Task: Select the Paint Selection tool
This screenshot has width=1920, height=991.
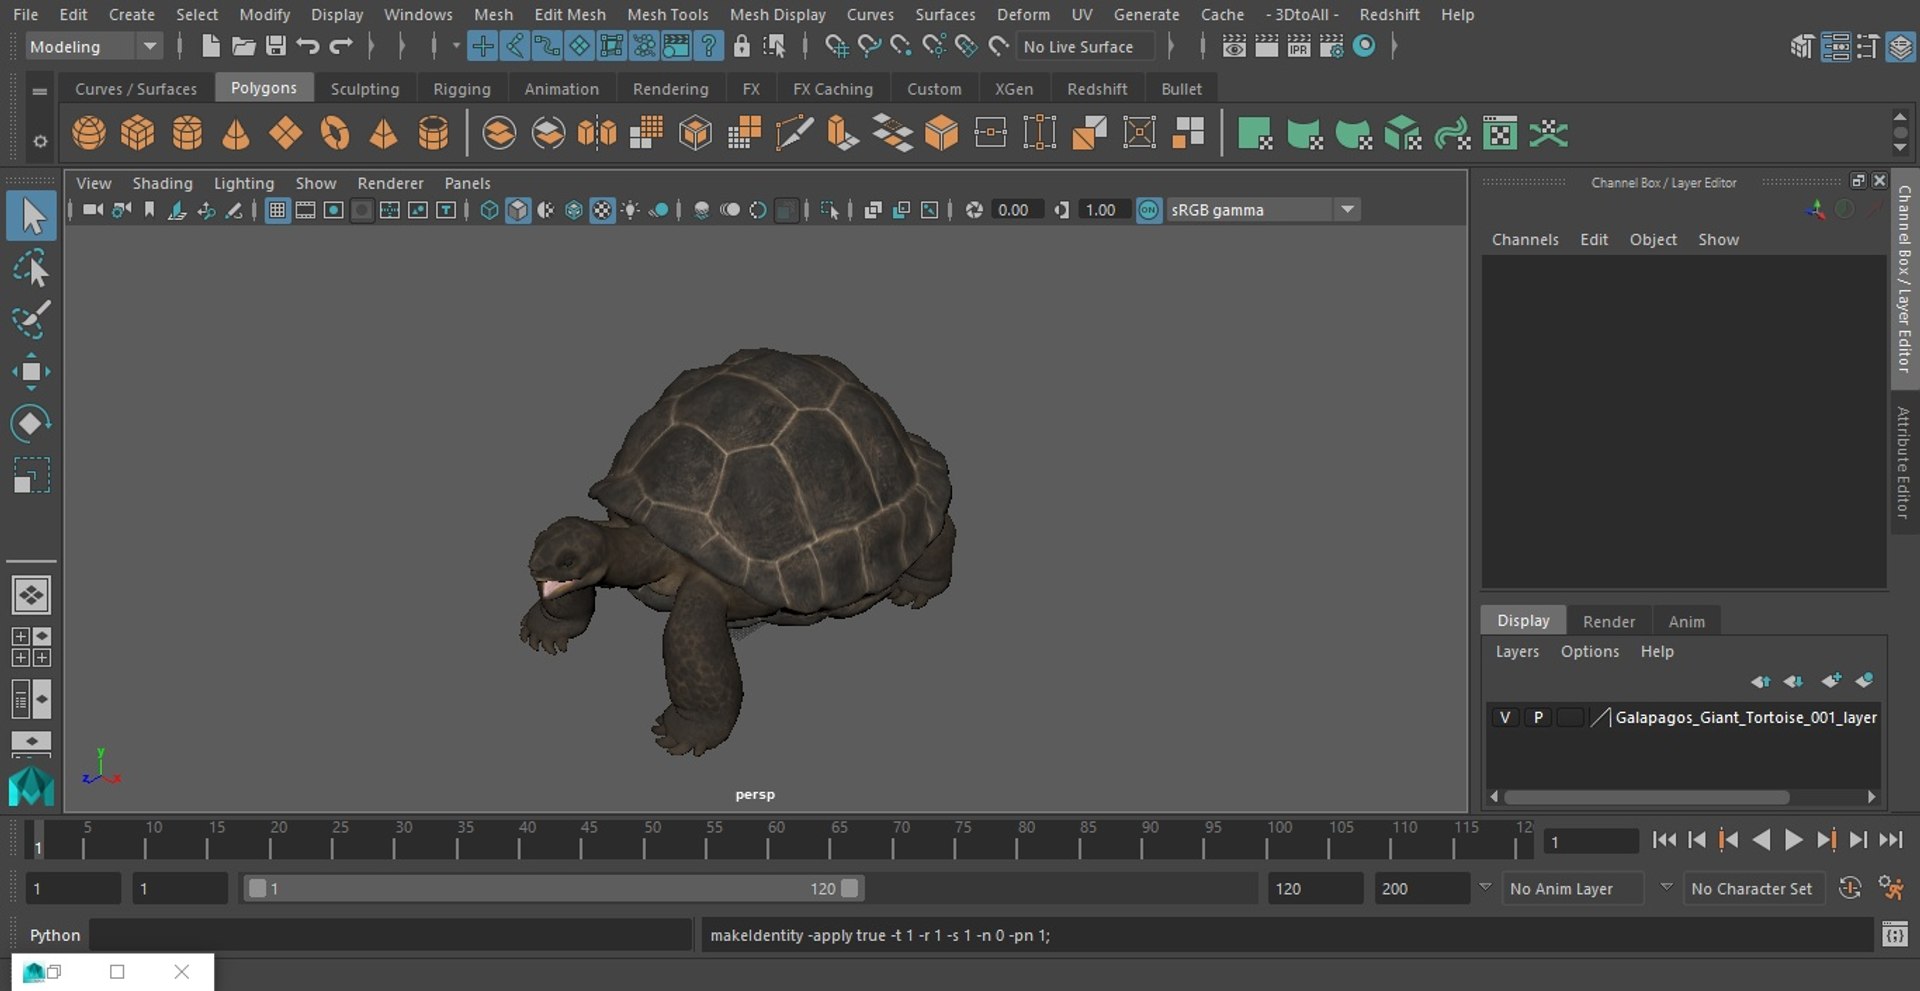Action: [31, 320]
